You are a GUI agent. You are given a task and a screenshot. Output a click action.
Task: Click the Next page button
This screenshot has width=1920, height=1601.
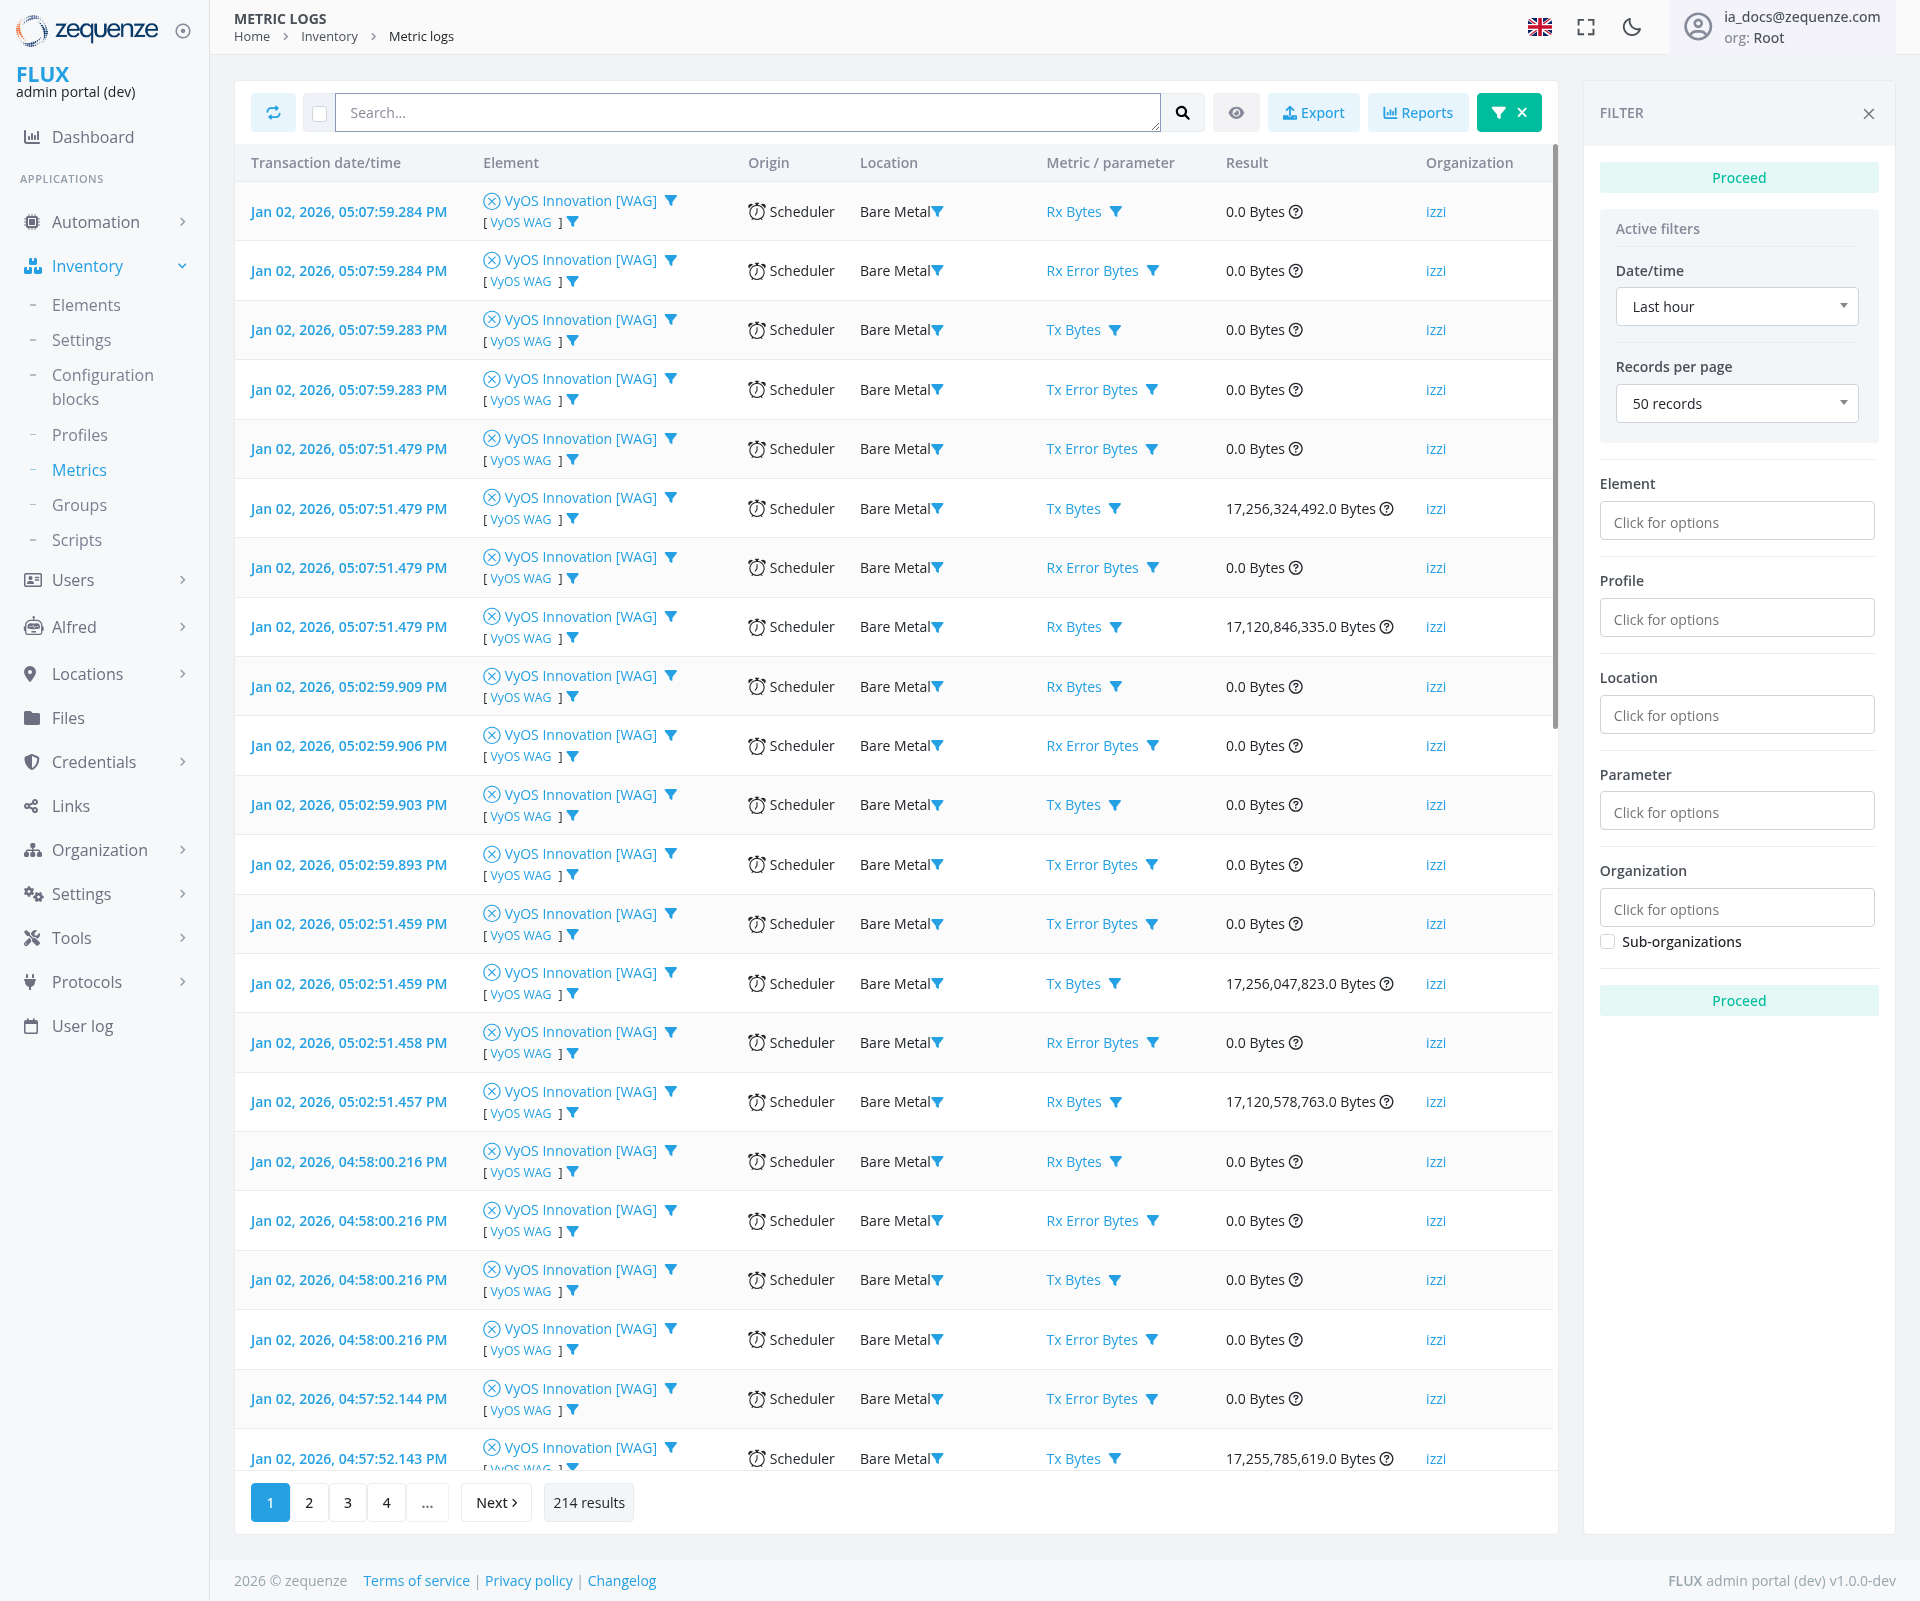pyautogui.click(x=496, y=1503)
